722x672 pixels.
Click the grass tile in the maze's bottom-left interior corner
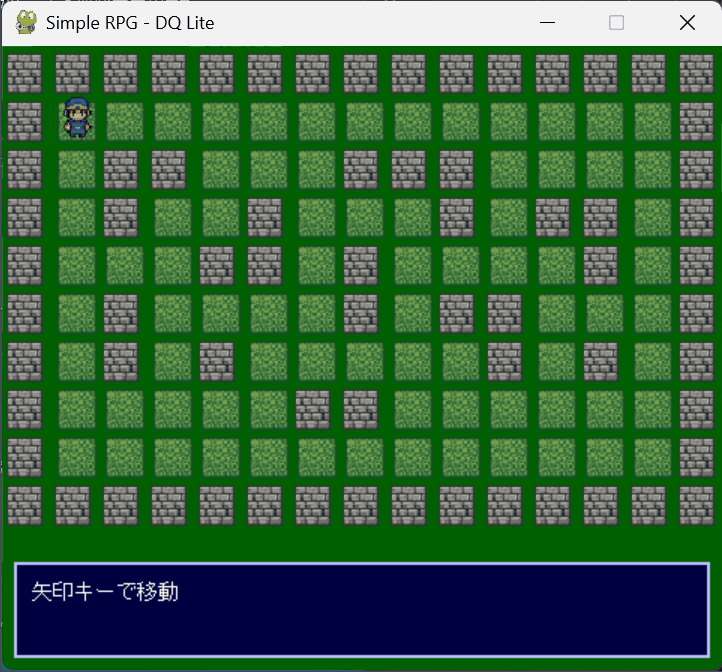[77, 457]
